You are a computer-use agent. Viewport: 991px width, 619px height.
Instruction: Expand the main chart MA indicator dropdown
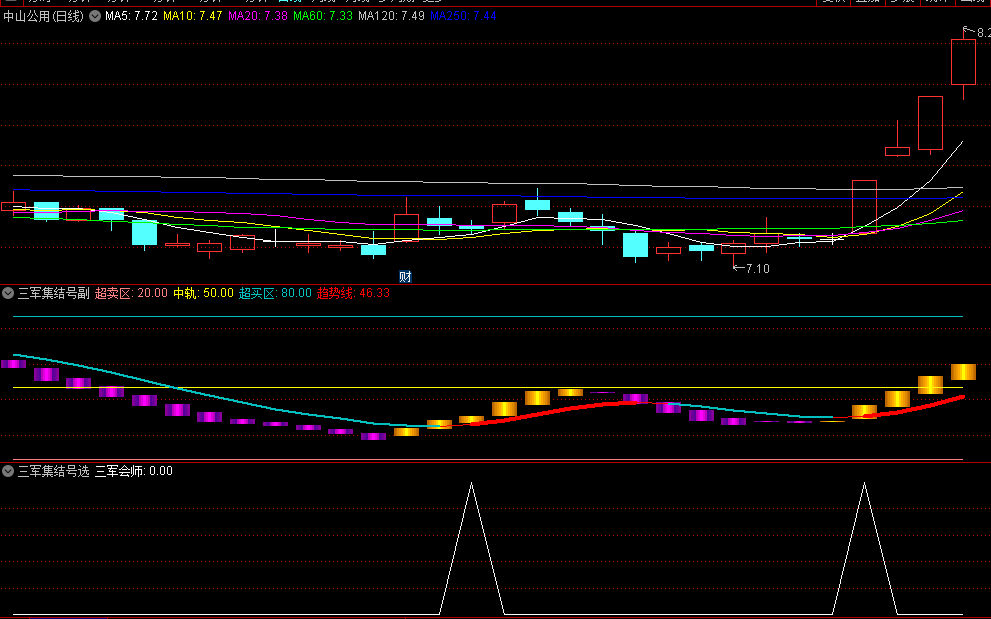click(x=95, y=17)
